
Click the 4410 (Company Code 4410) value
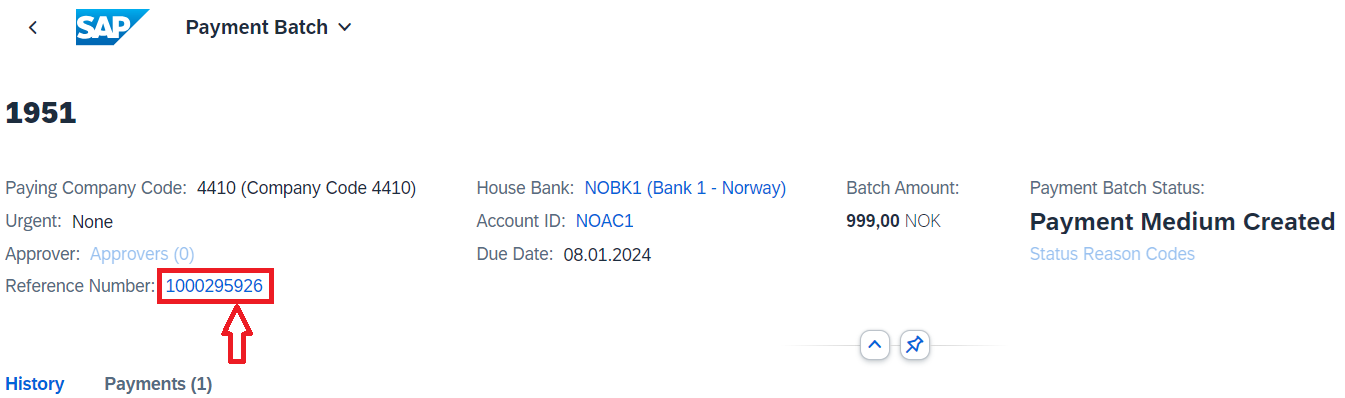click(306, 188)
